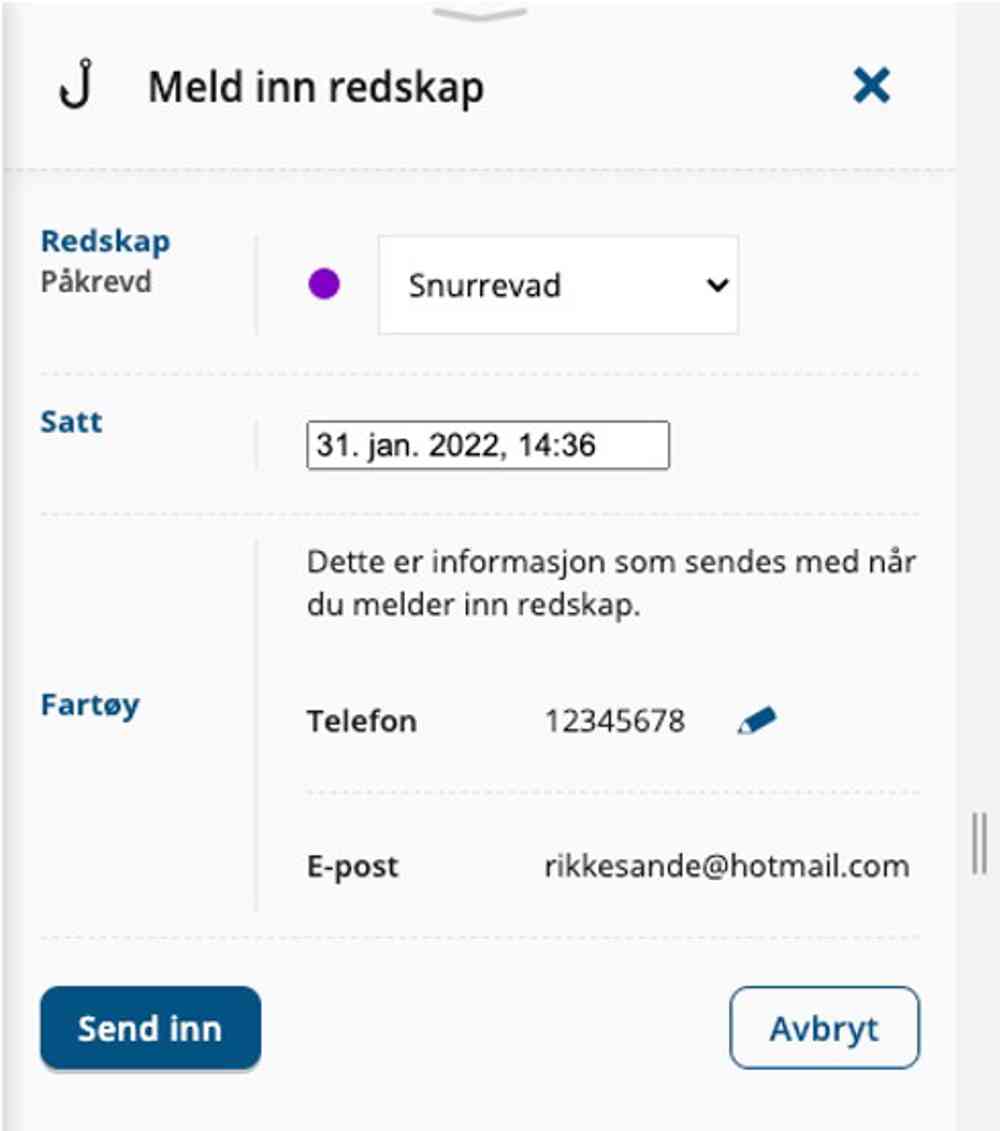The height and width of the screenshot is (1131, 1000).
Task: Click the Fartøy section label
Action: (90, 704)
